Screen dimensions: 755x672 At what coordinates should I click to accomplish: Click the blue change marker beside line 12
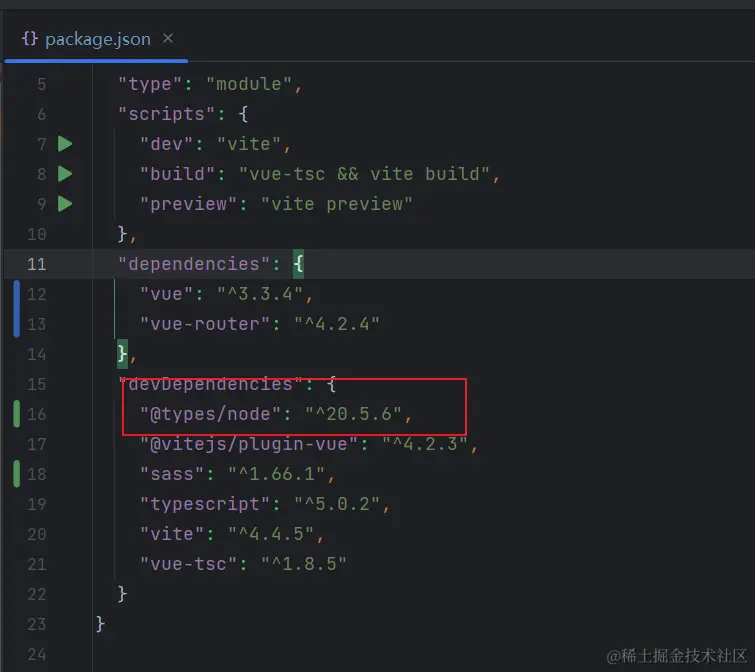[17, 309]
